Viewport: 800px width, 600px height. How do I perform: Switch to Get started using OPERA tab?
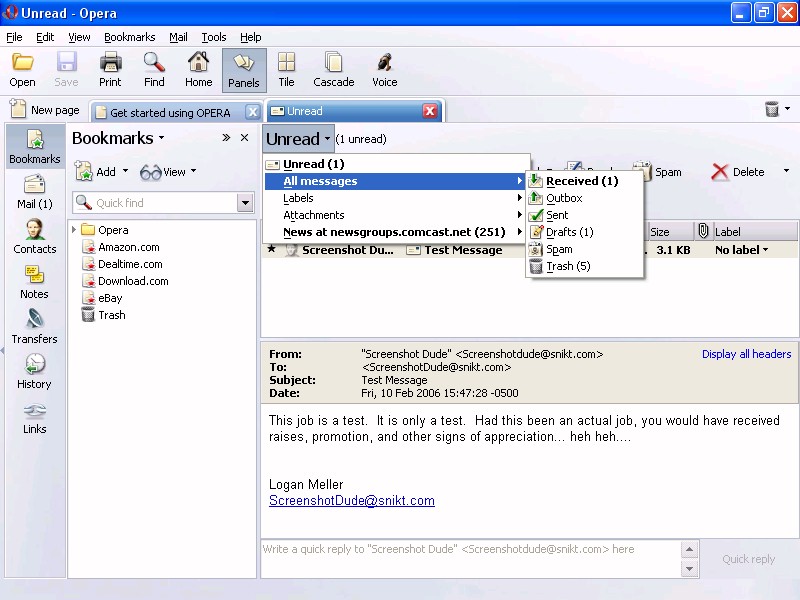tap(170, 112)
